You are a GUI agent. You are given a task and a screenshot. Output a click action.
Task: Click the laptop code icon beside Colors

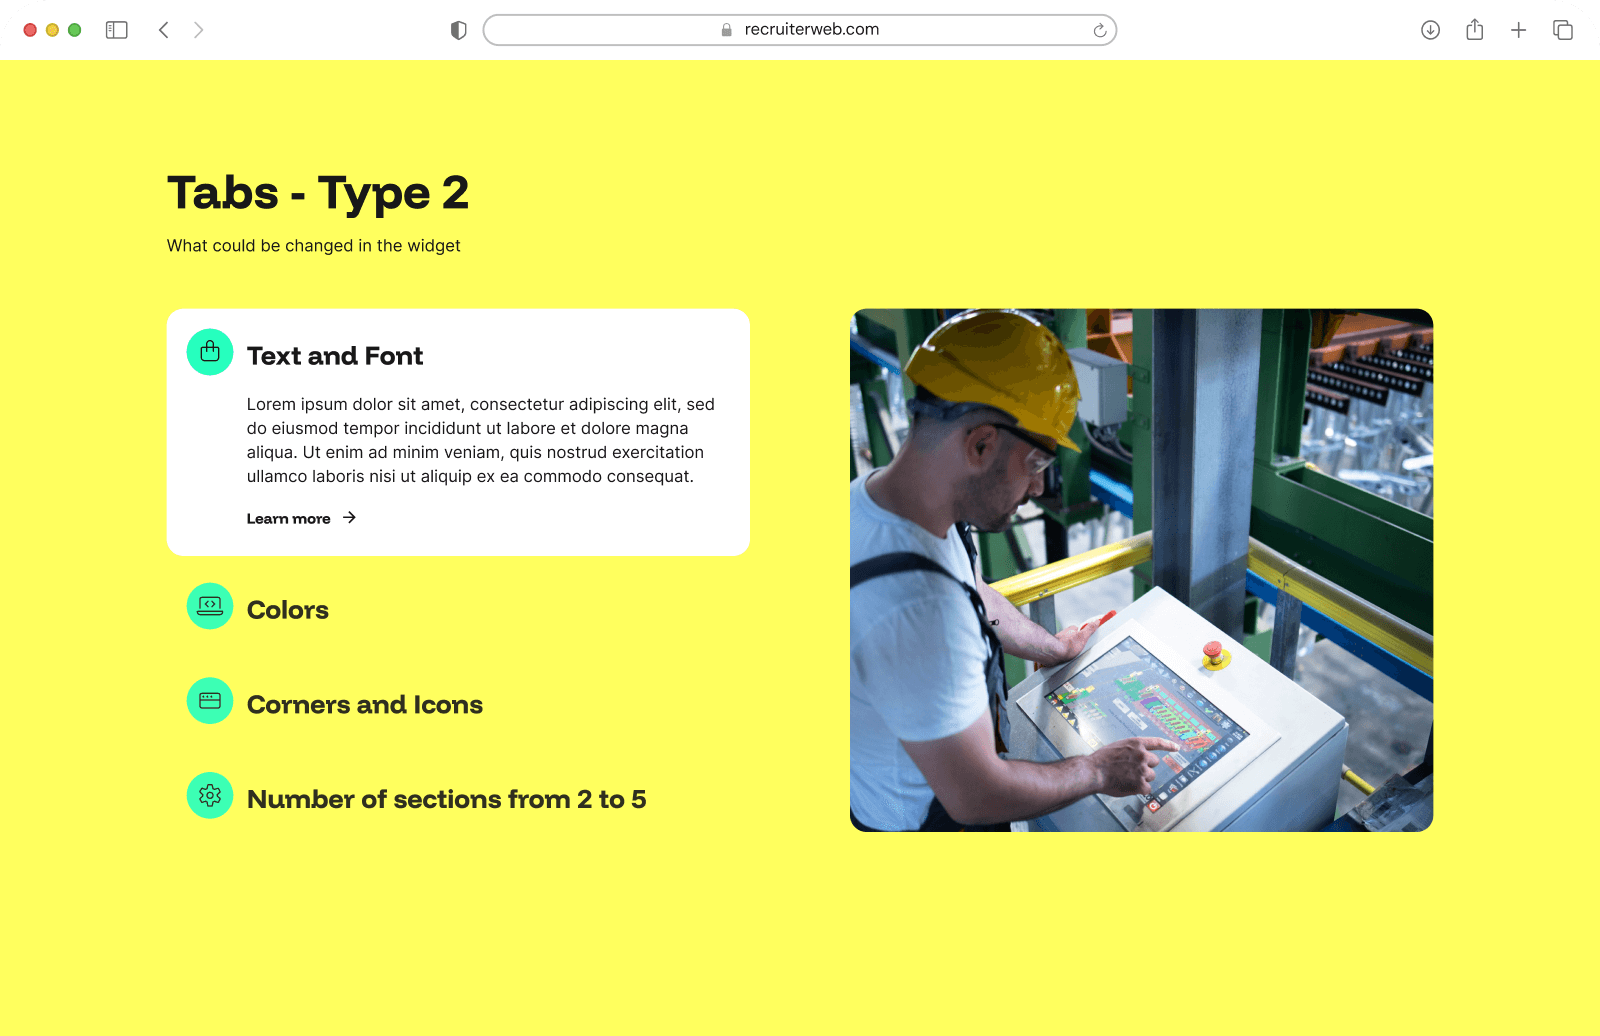point(210,606)
